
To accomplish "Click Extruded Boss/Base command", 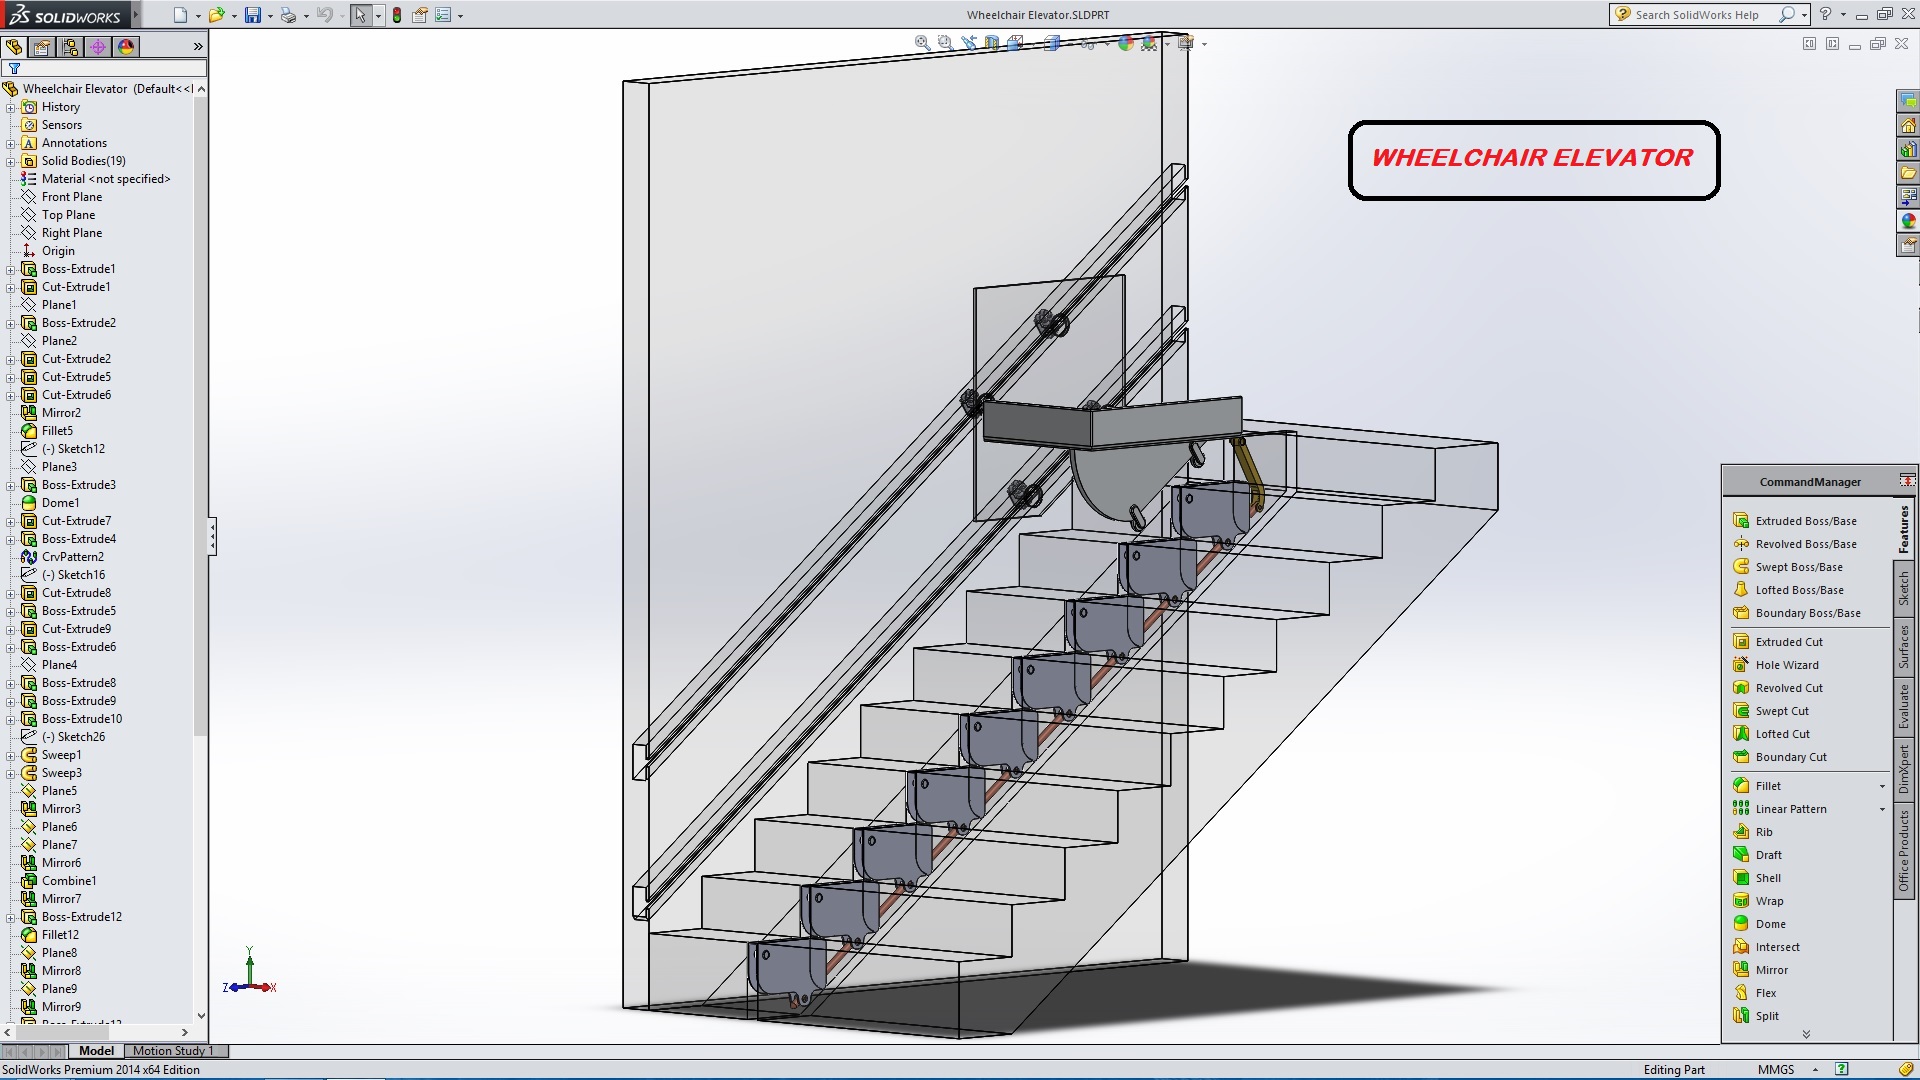I will click(x=1805, y=521).
